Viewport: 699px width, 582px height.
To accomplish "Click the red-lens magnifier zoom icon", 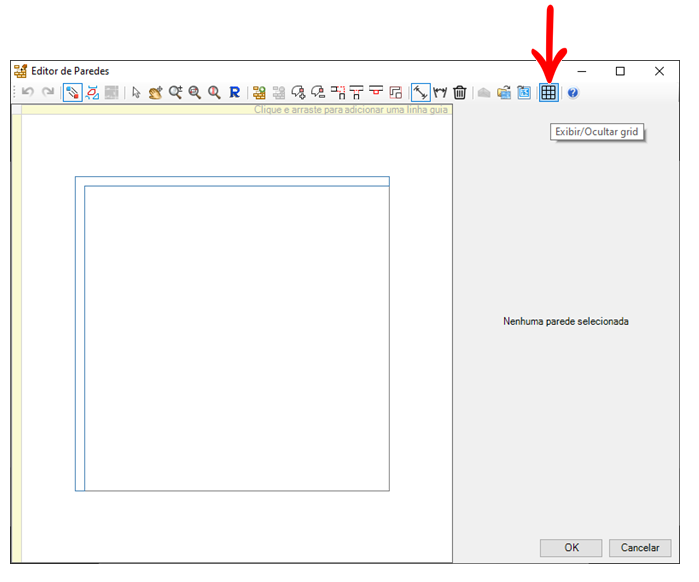I will click(214, 93).
